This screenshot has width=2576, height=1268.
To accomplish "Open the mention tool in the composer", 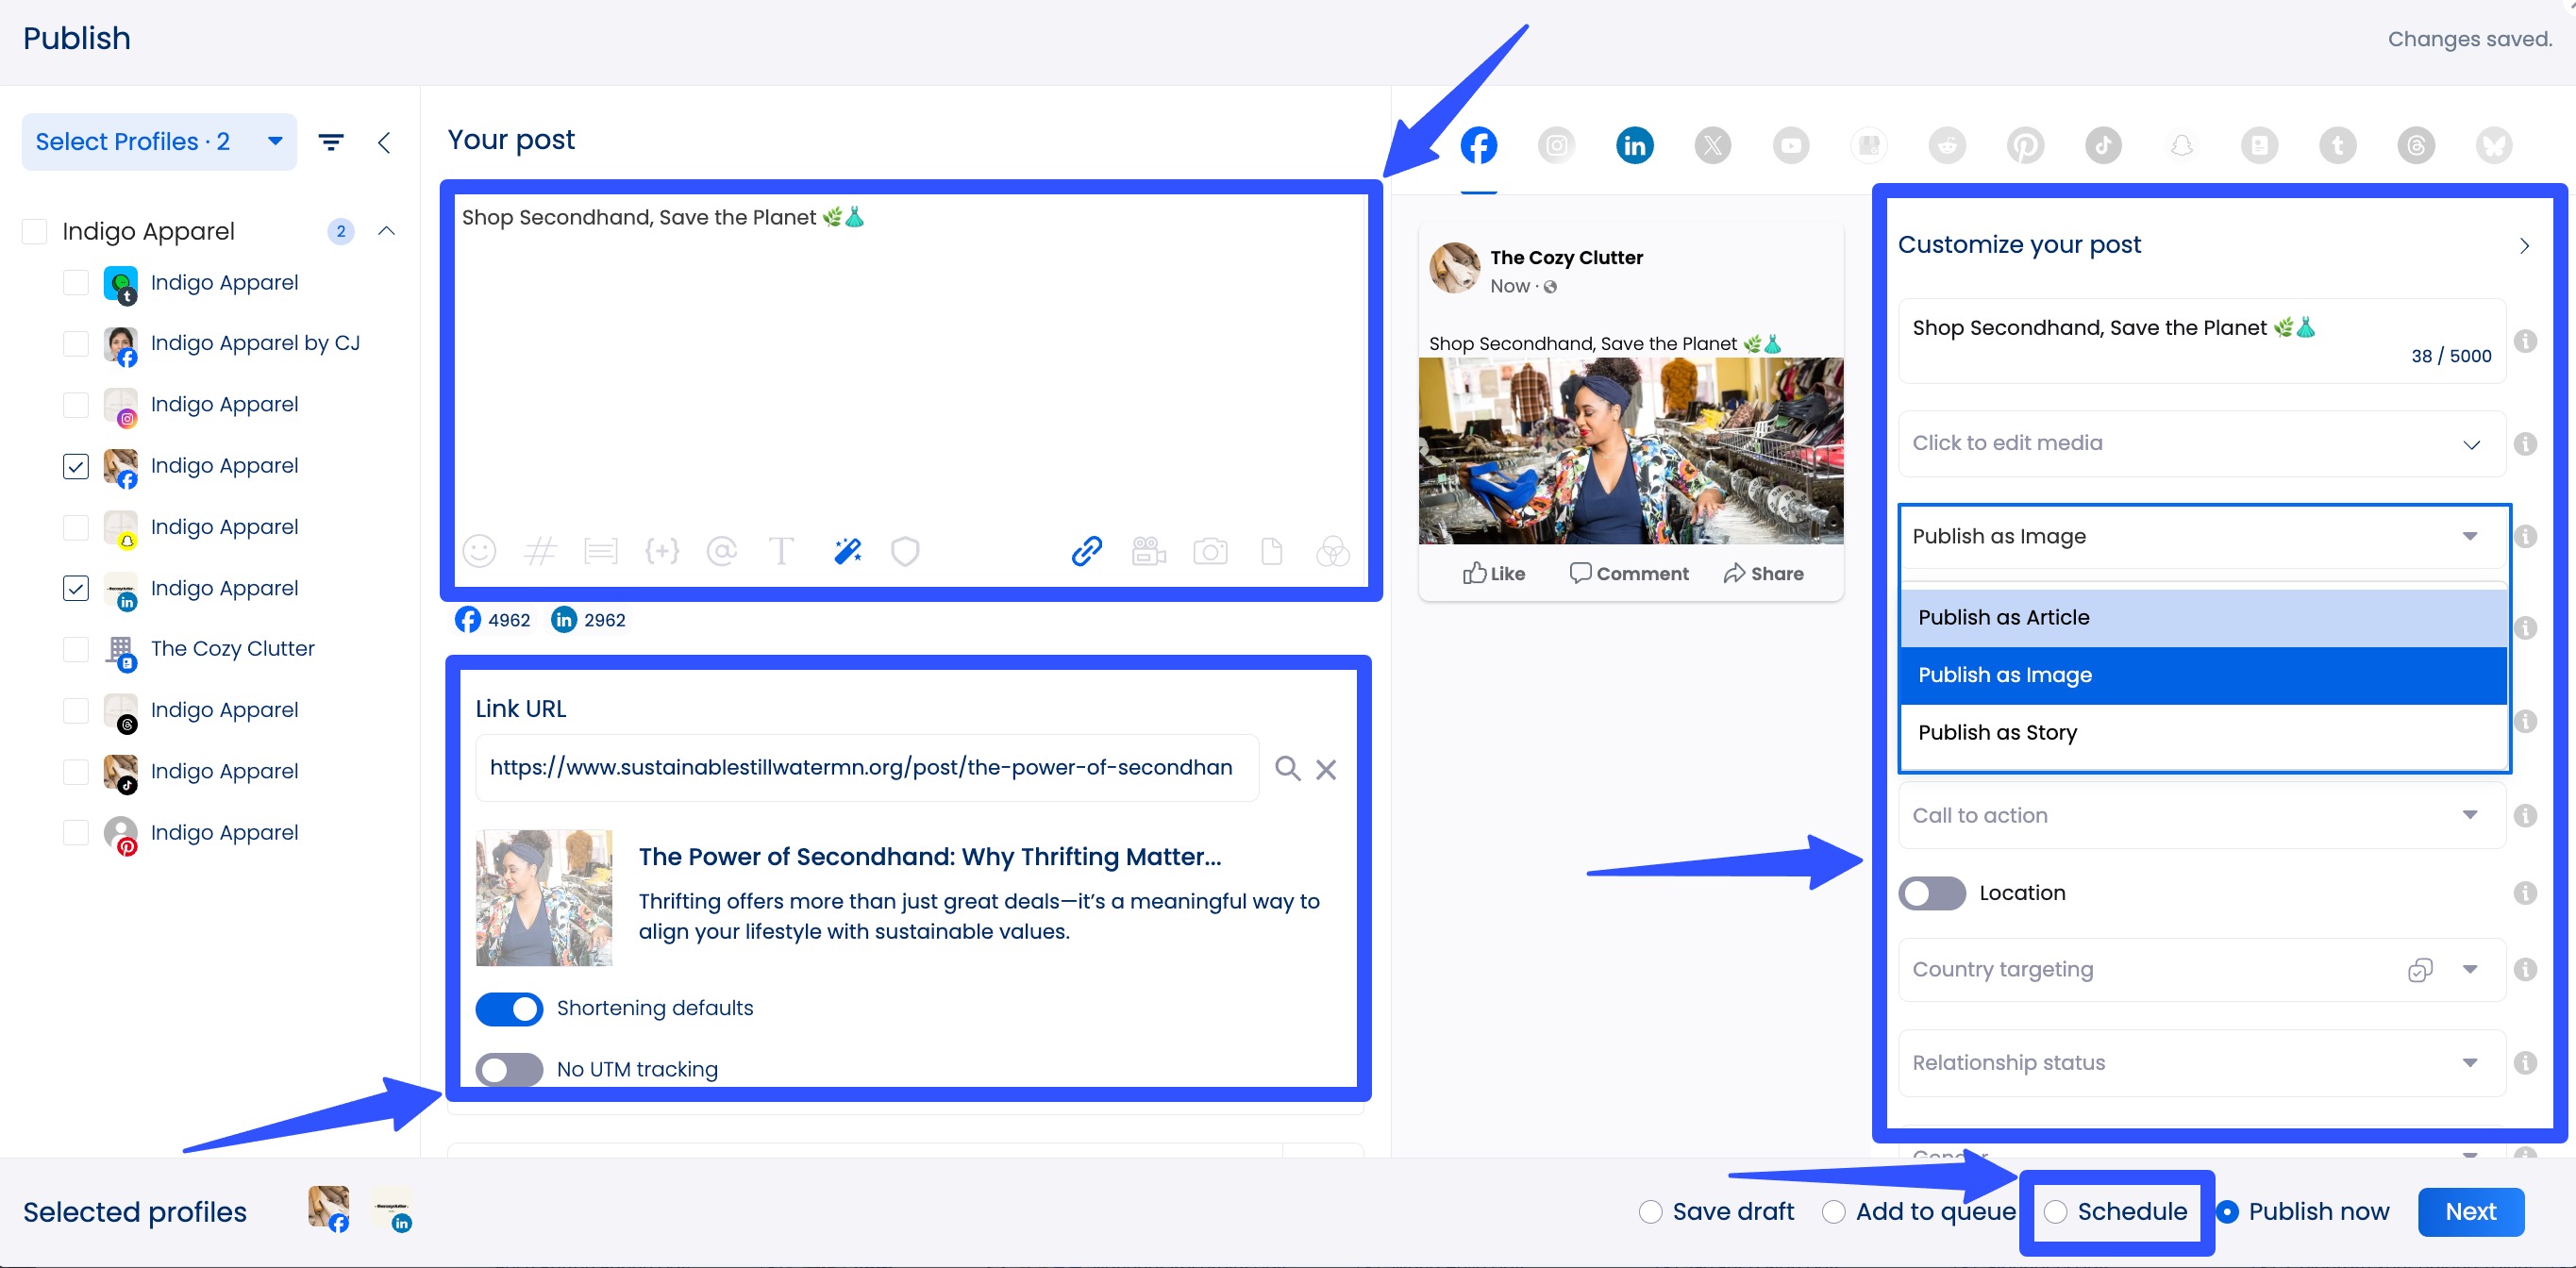I will coord(722,551).
